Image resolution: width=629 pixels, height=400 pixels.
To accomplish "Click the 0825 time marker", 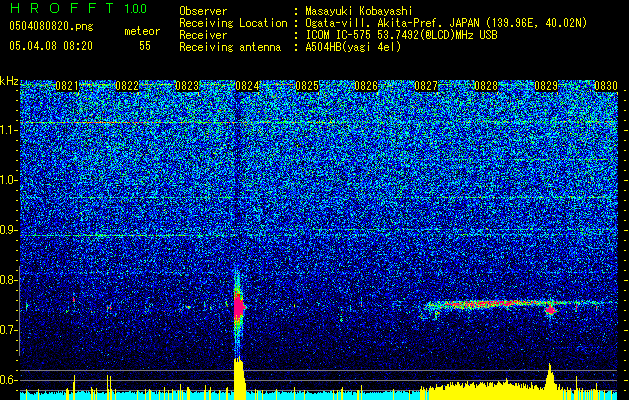I will (x=307, y=86).
